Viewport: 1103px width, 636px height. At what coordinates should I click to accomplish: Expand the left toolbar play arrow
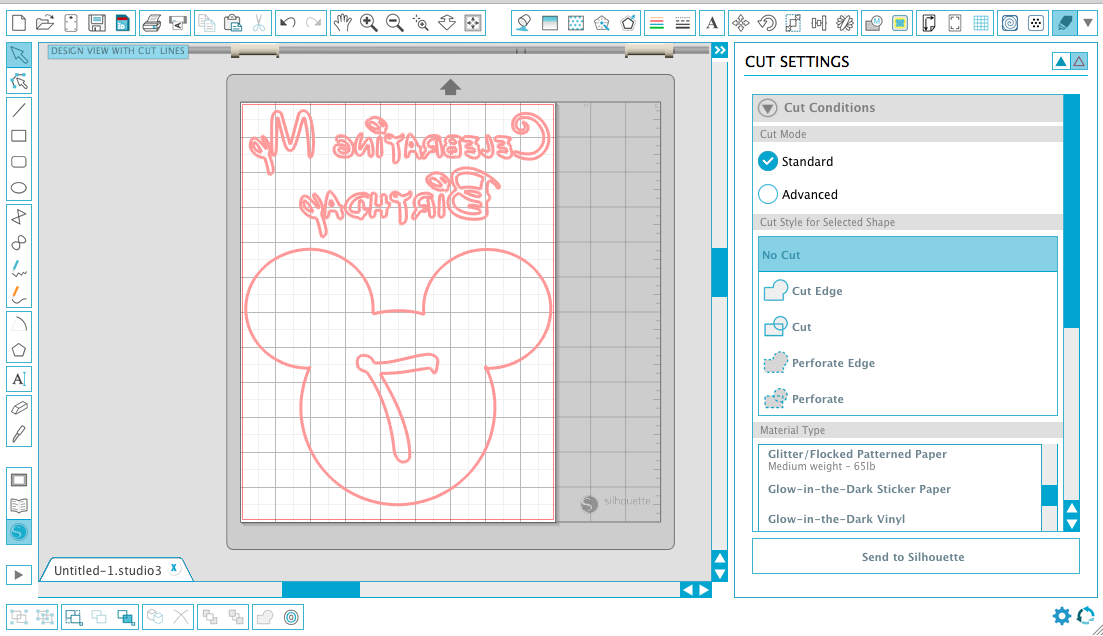[x=19, y=575]
